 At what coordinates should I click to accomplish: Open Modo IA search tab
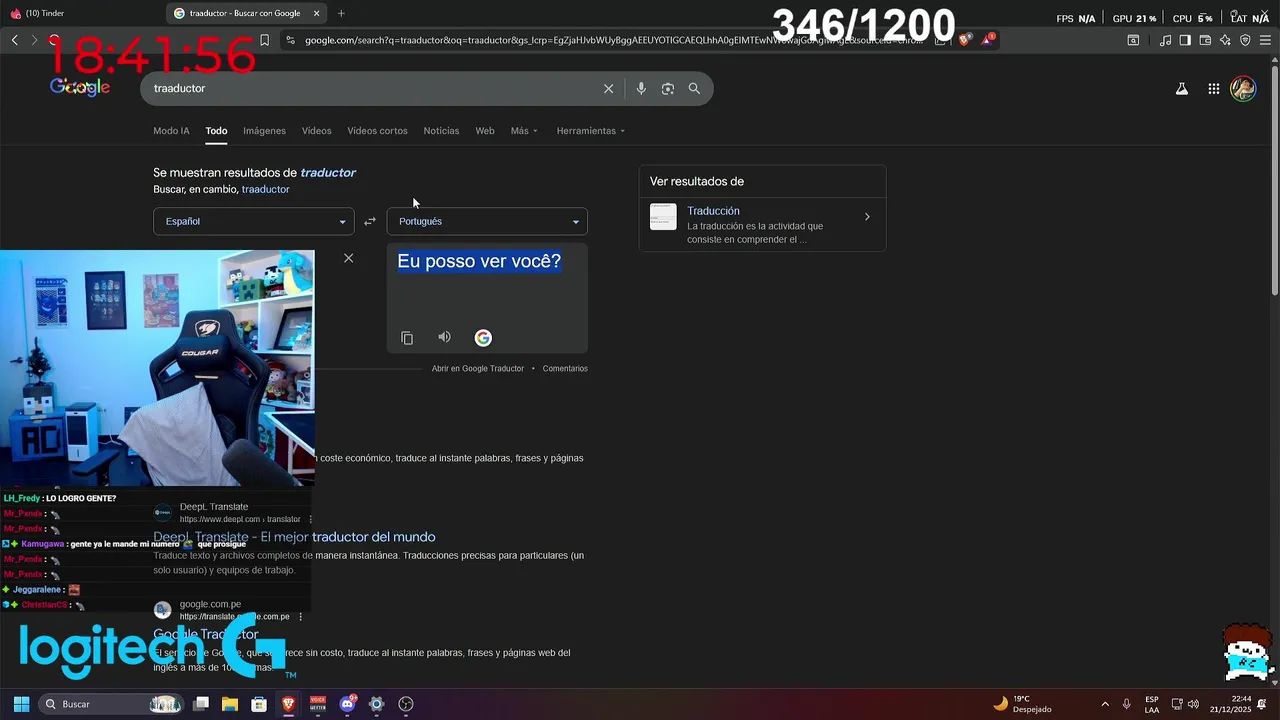pyautogui.click(x=171, y=131)
